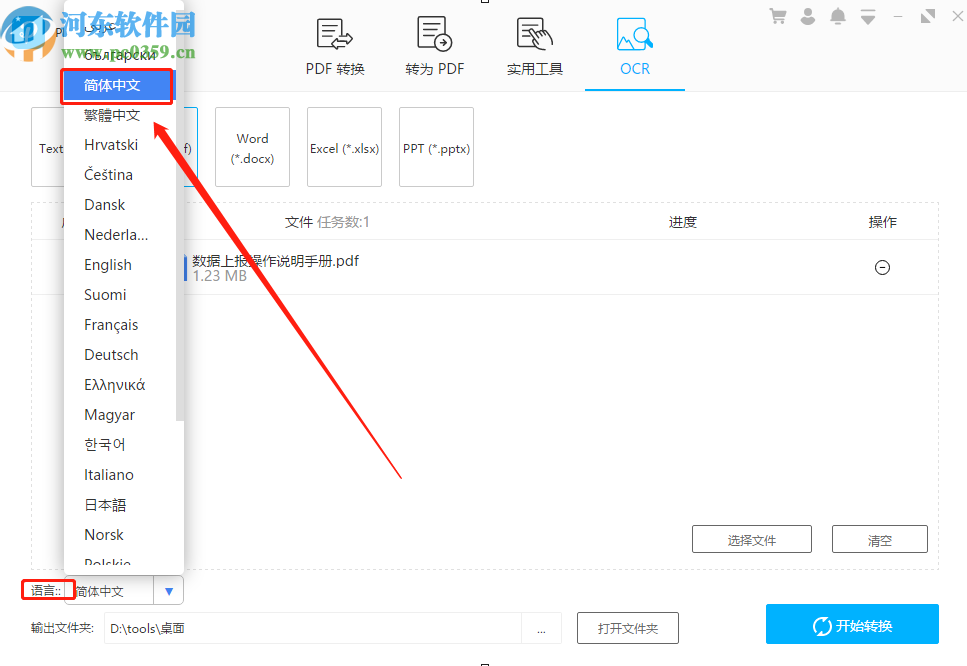Click the 进度 column header

683,222
